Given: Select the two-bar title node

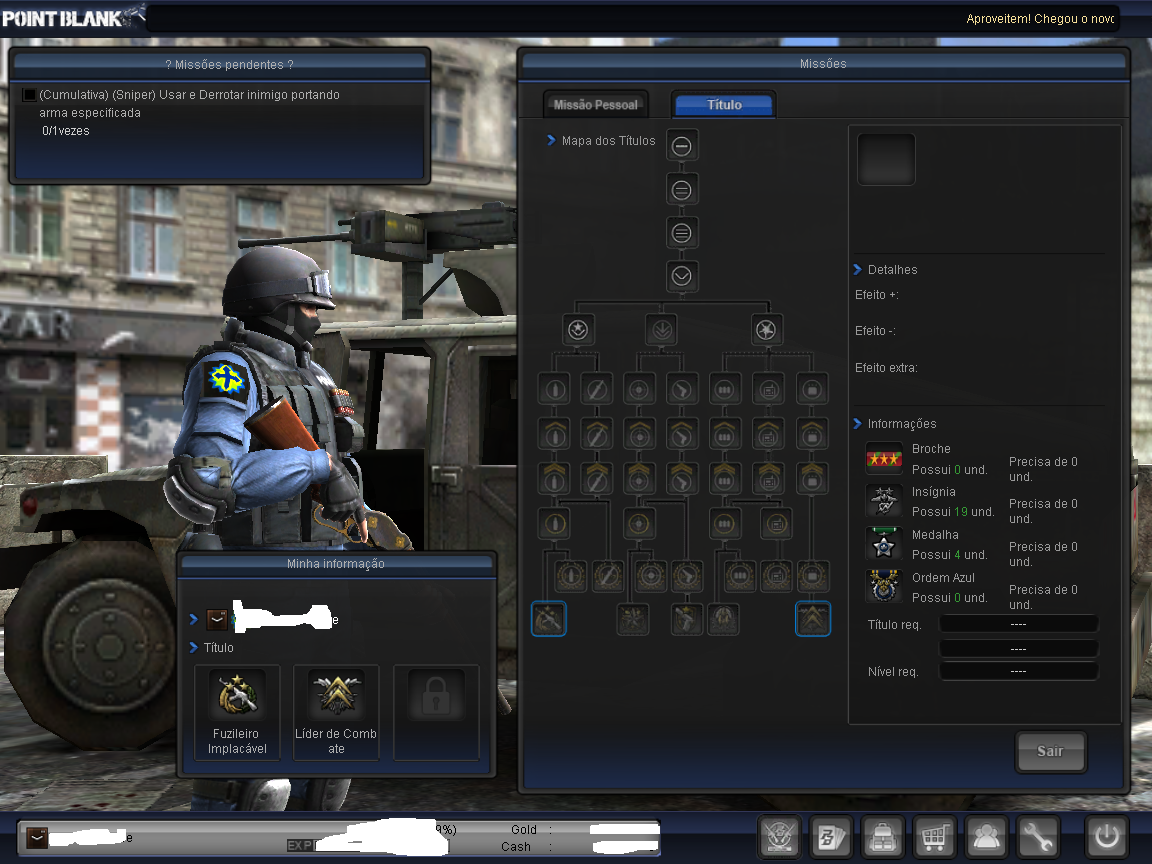Looking at the screenshot, I should click(682, 190).
